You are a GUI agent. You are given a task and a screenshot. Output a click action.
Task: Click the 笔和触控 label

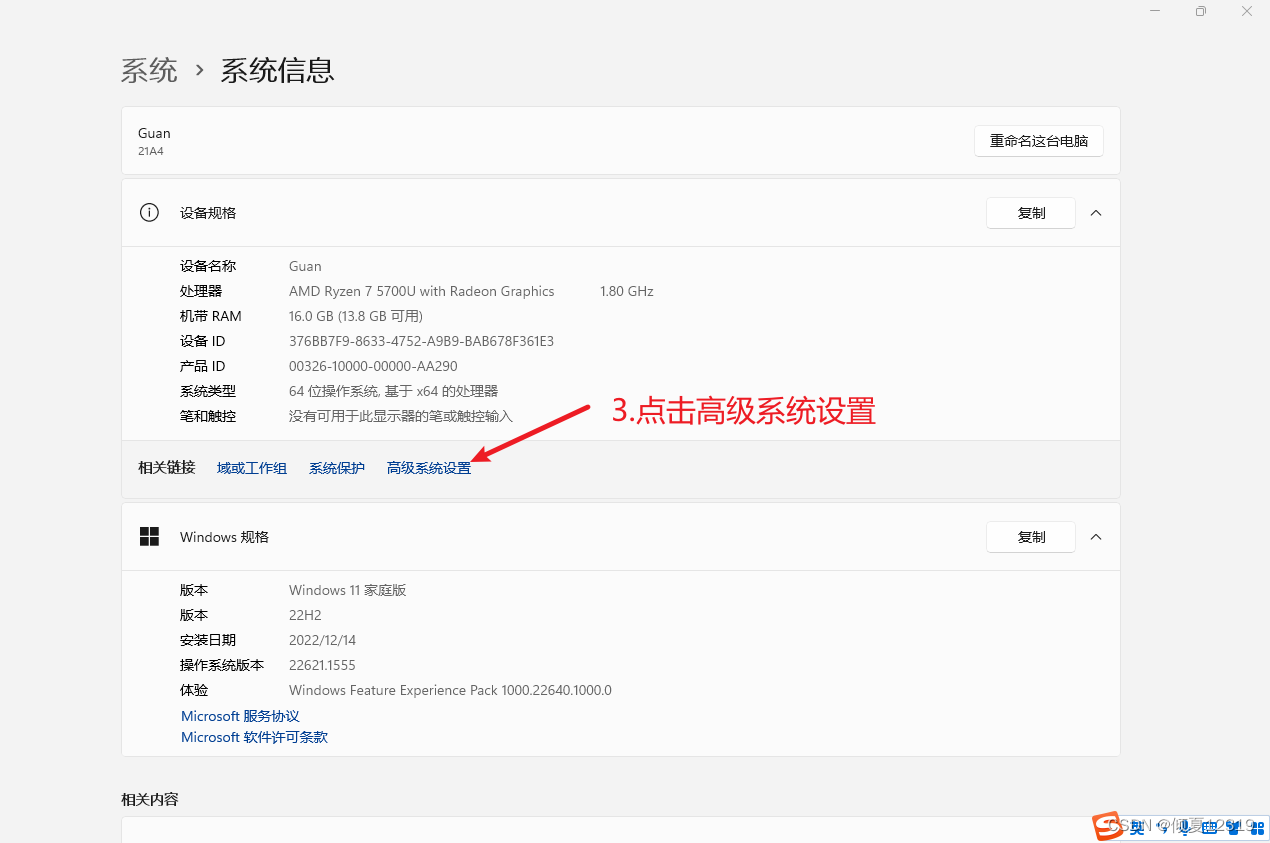point(208,416)
